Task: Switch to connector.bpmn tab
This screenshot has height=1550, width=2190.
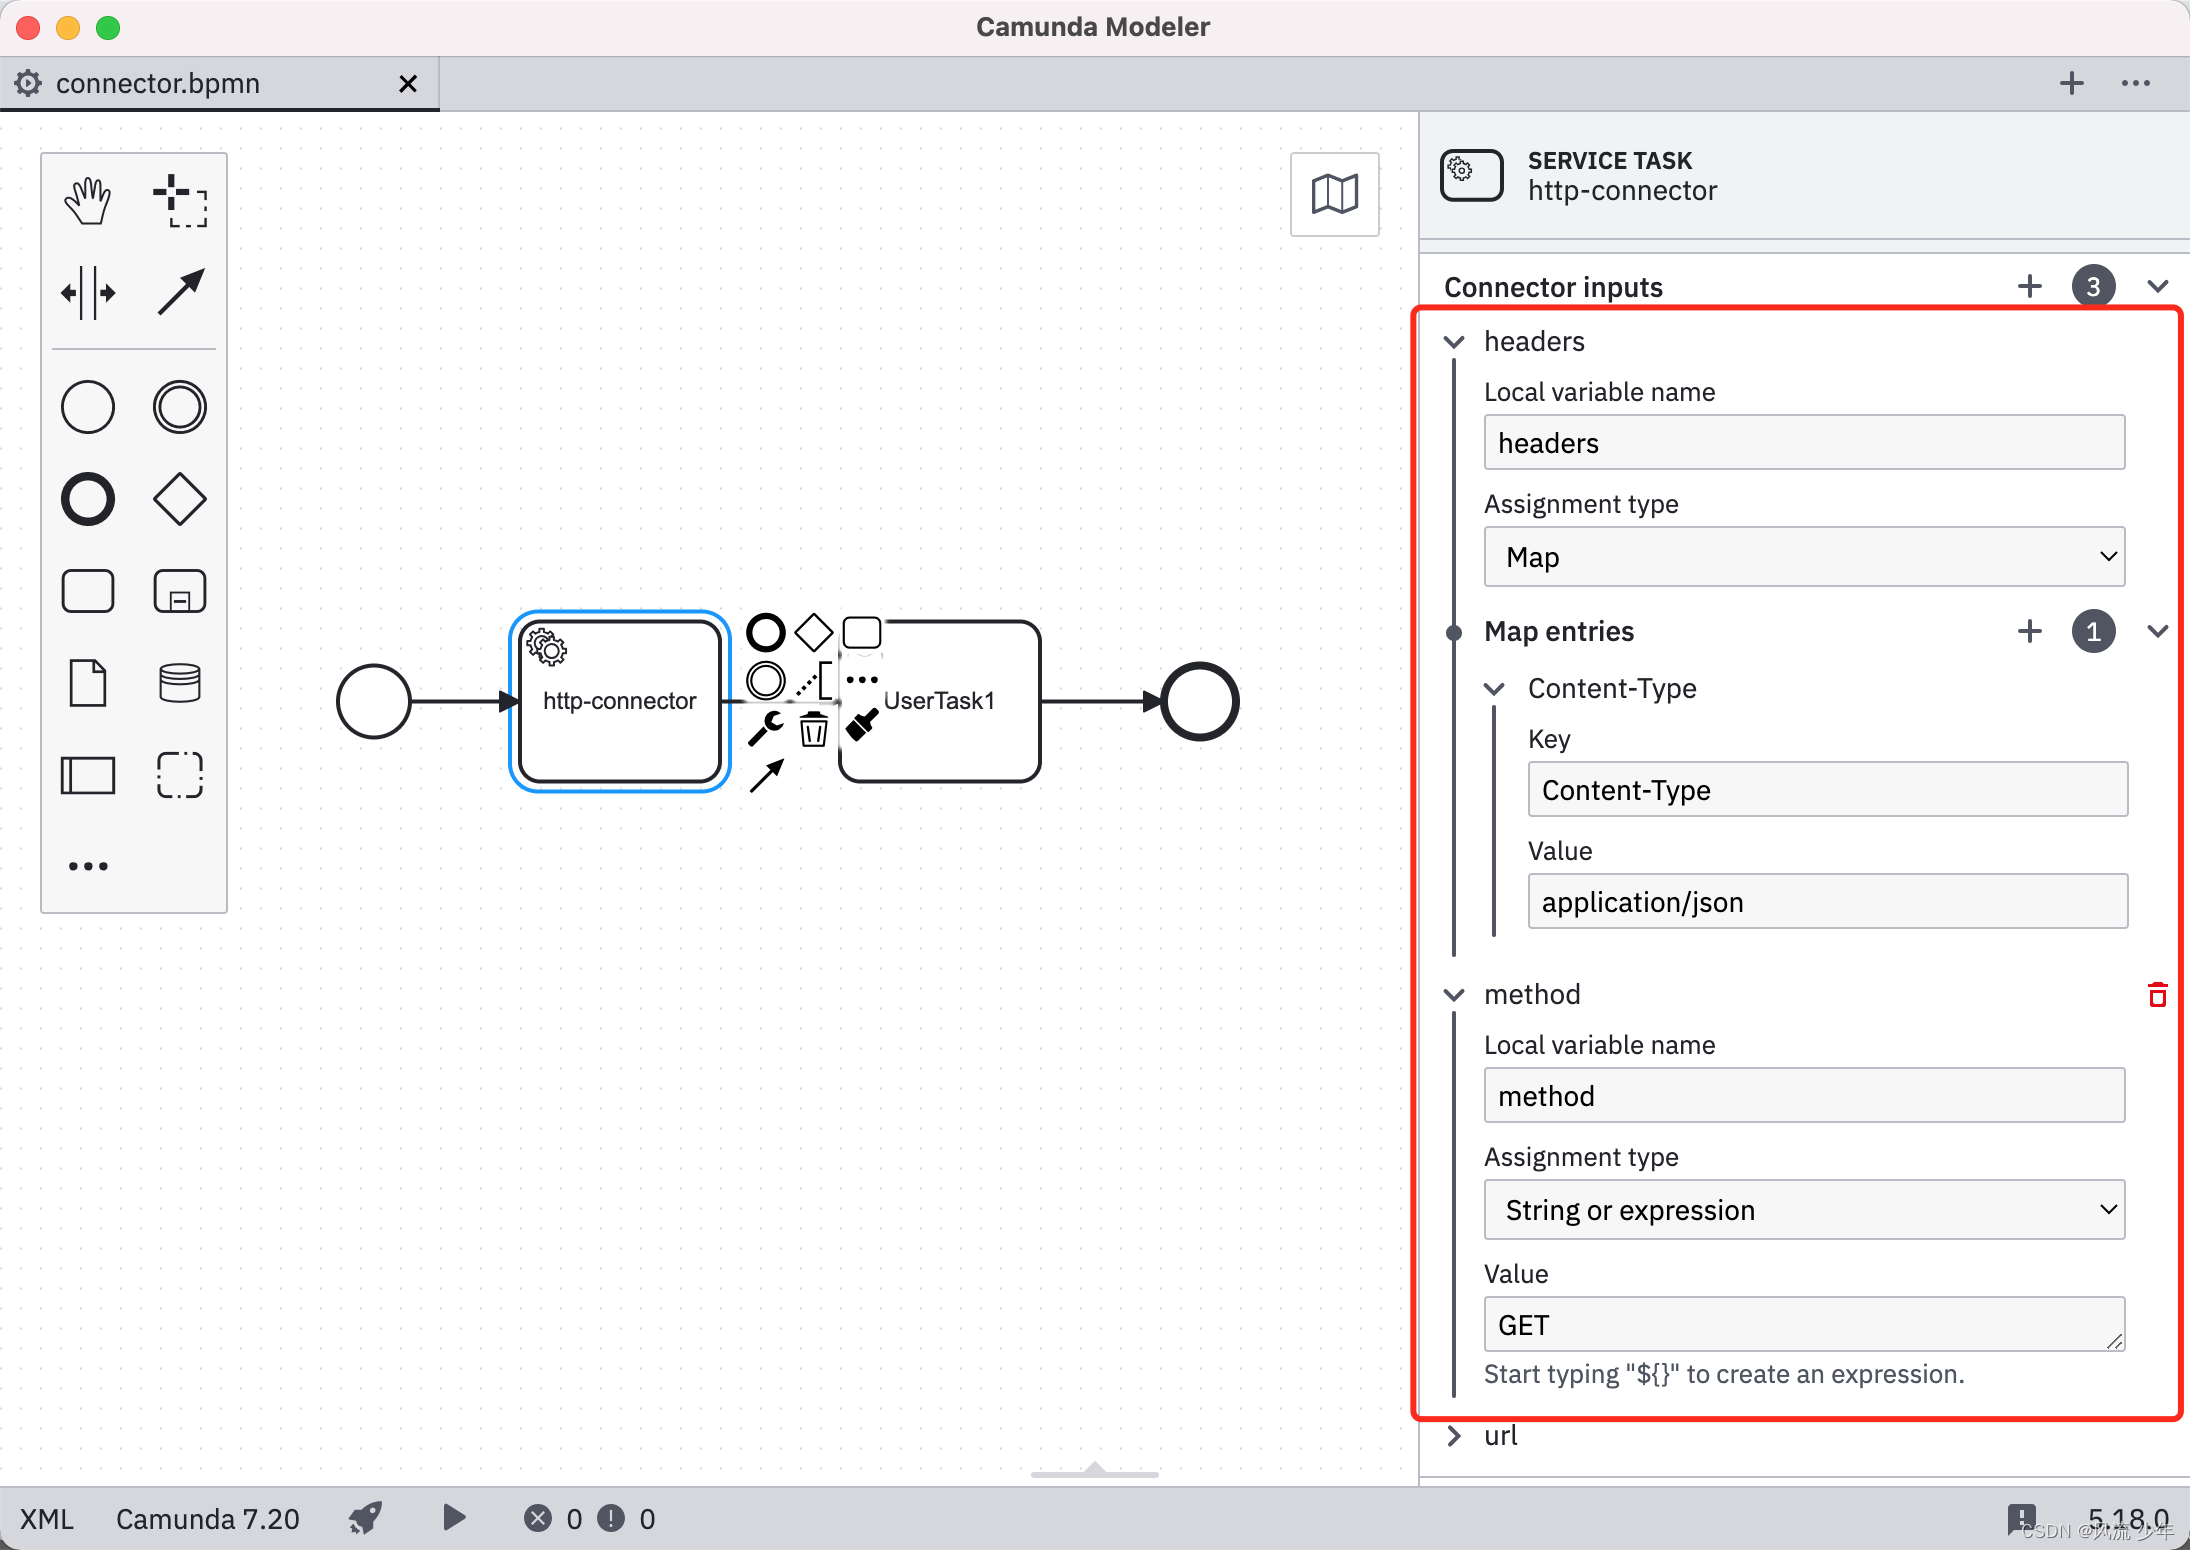Action: coord(158,83)
